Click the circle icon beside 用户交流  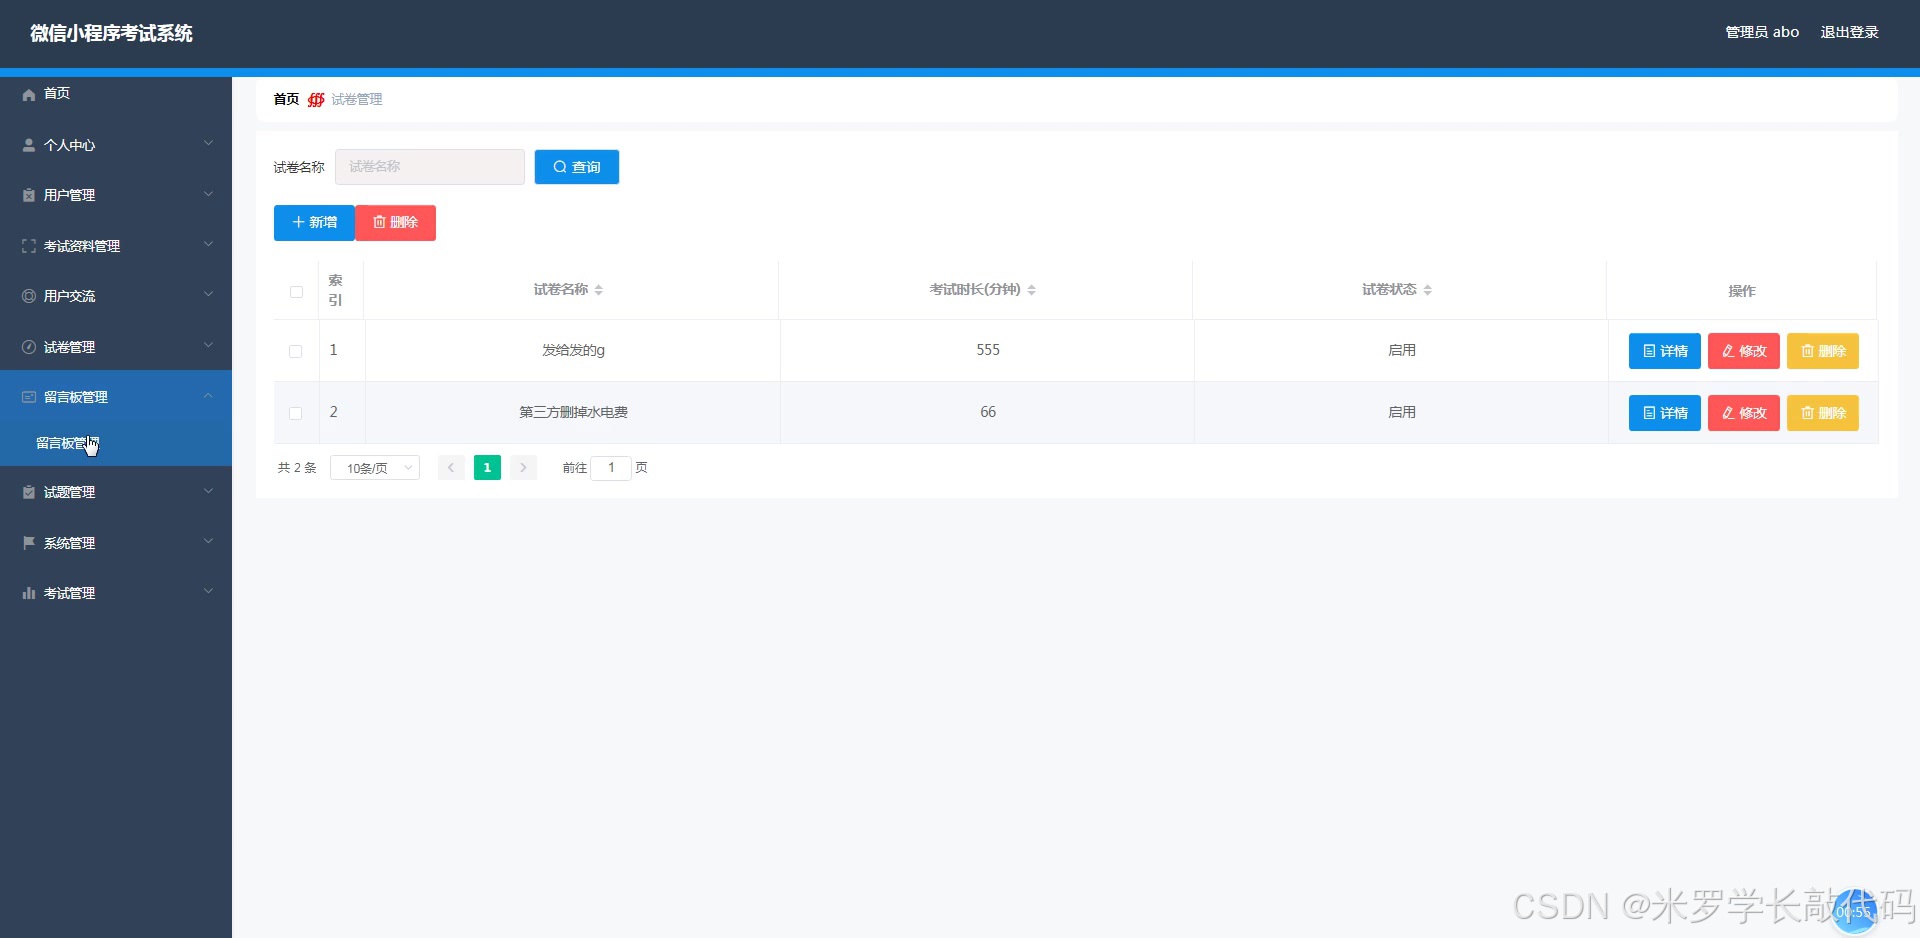pyautogui.click(x=29, y=296)
